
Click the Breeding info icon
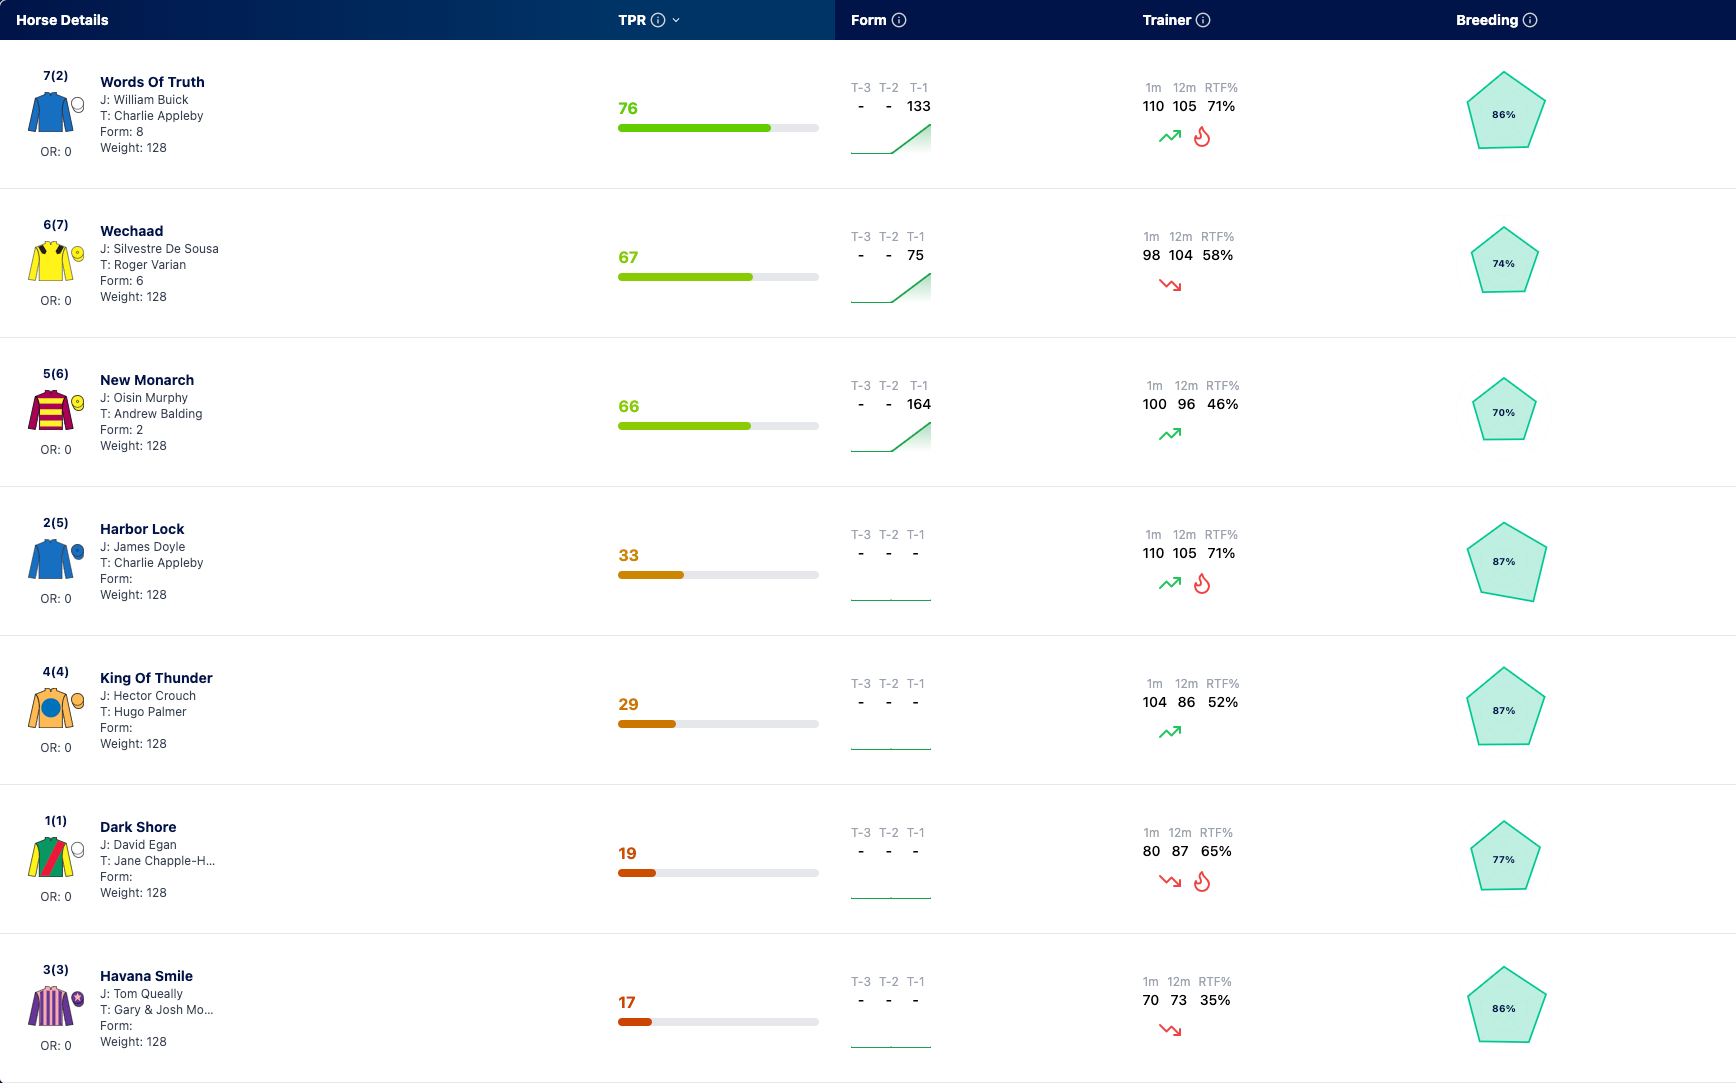(x=1530, y=20)
